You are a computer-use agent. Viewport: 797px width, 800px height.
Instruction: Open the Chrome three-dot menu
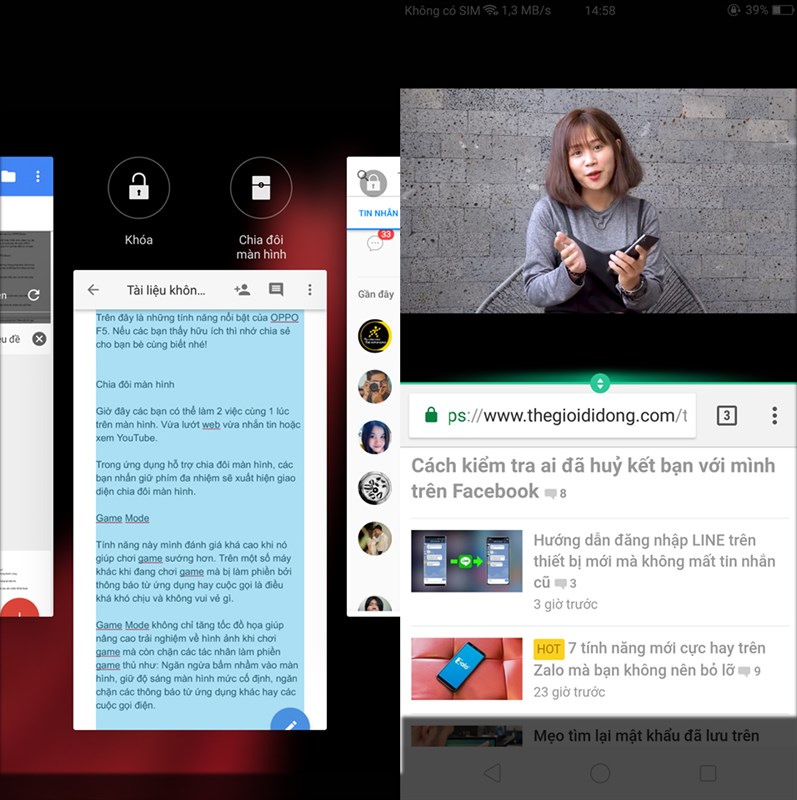point(775,415)
